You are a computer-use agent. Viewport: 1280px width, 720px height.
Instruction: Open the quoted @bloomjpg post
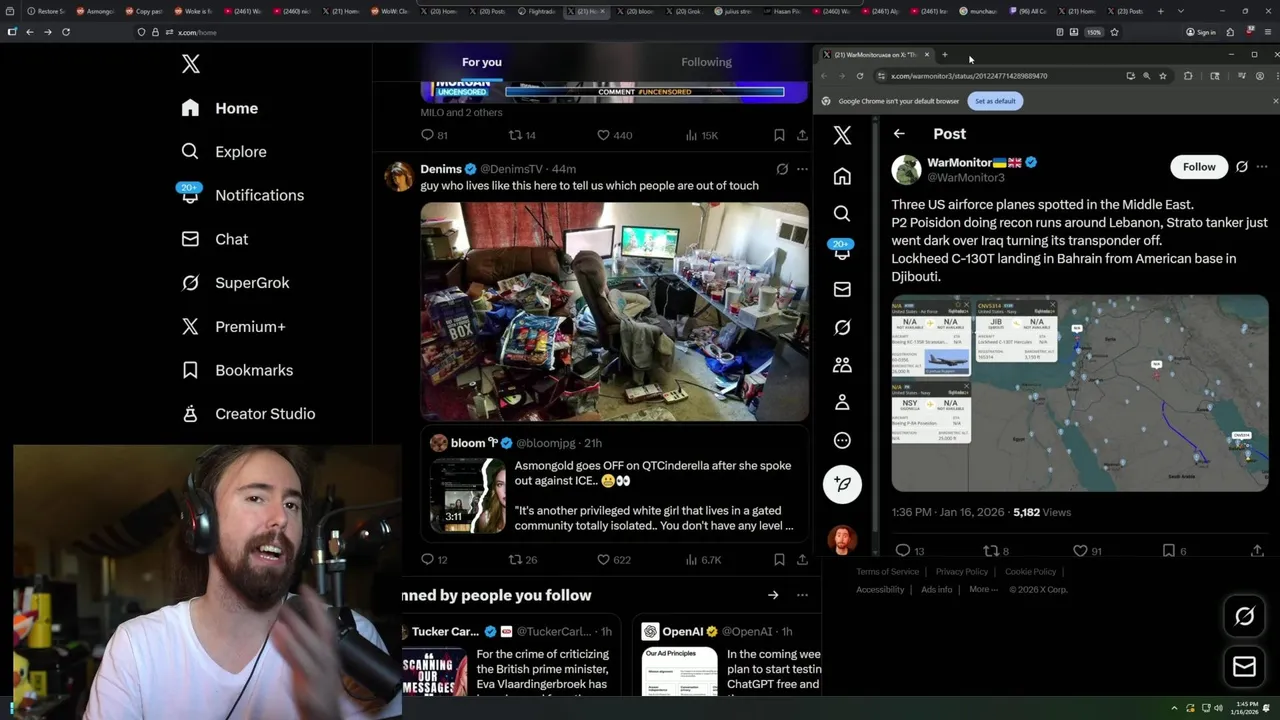point(614,483)
